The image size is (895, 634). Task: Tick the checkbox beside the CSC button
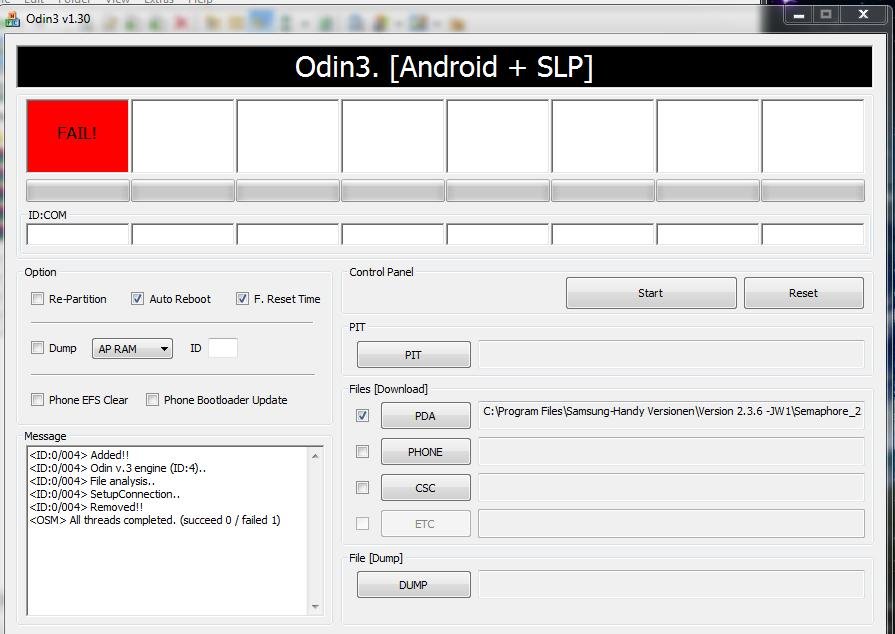tap(362, 487)
